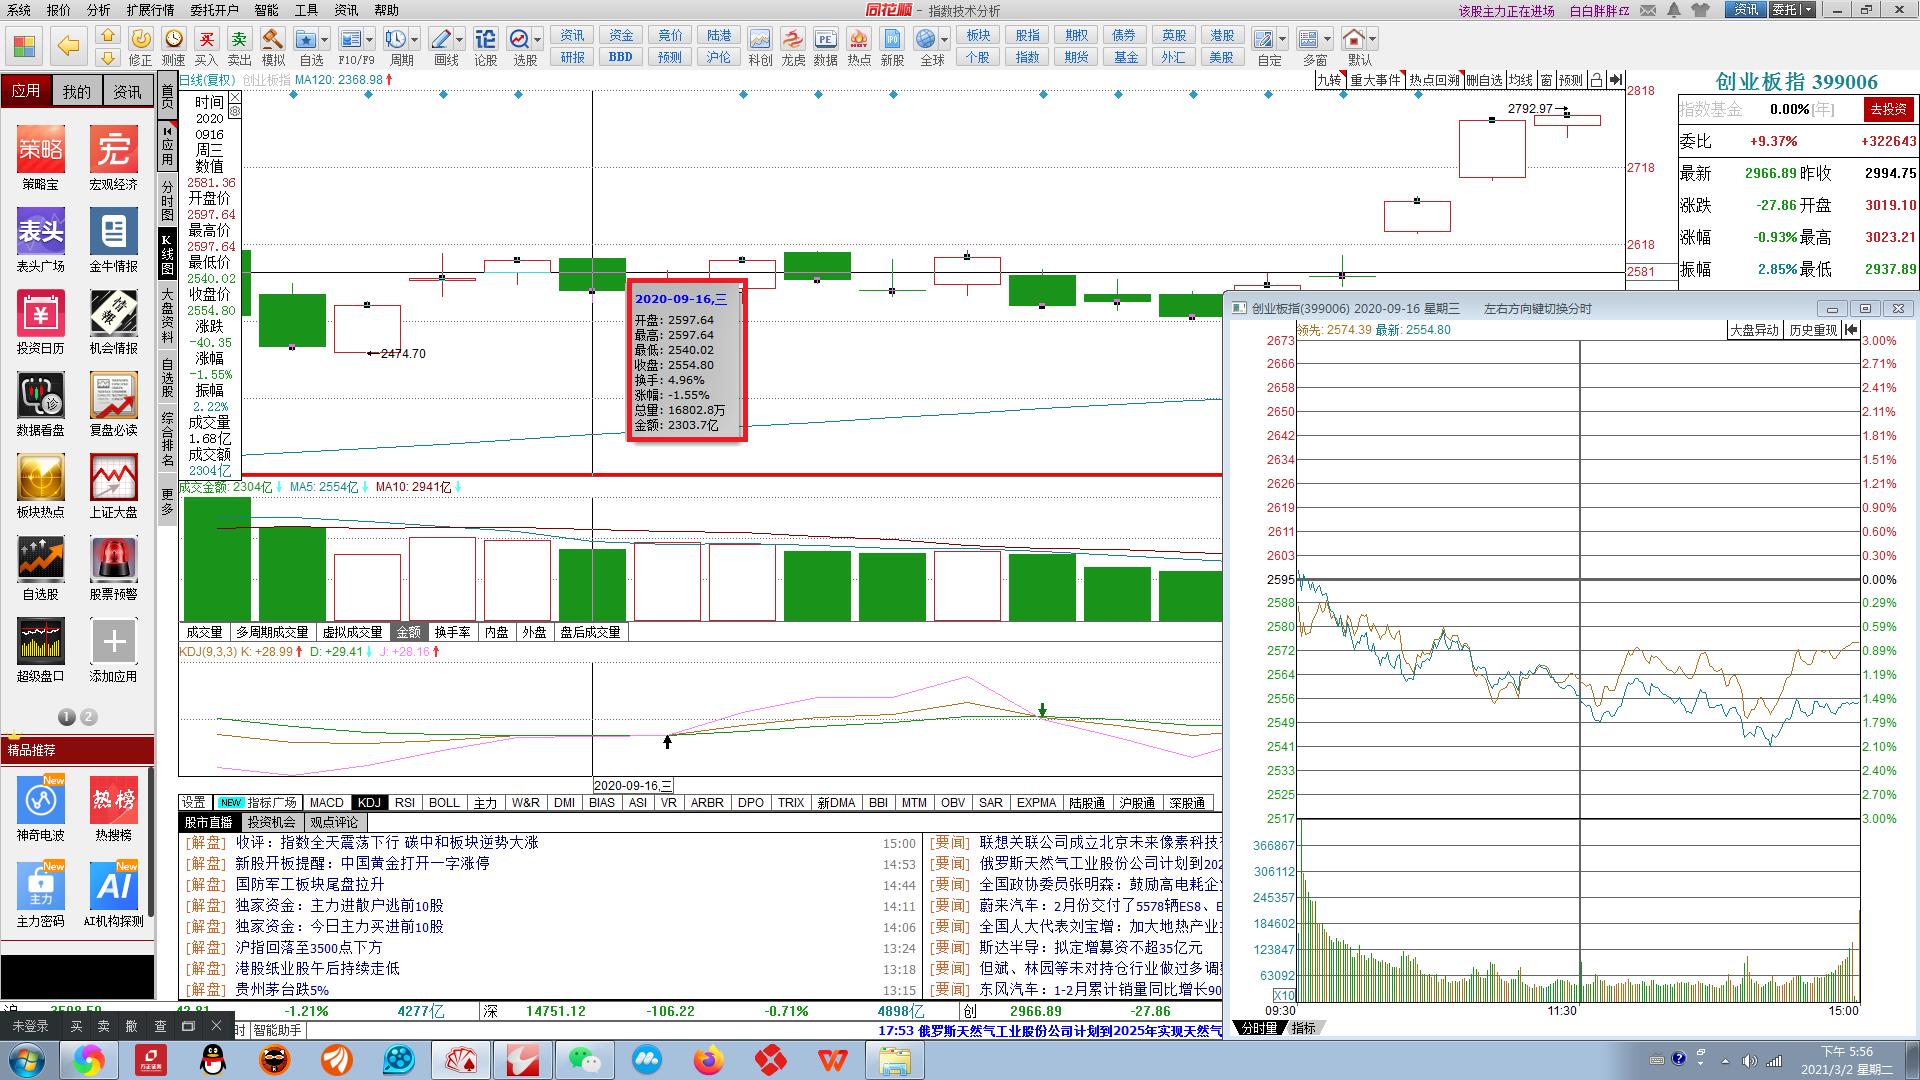
Task: Click the back arrow toolbar icon
Action: [68, 45]
